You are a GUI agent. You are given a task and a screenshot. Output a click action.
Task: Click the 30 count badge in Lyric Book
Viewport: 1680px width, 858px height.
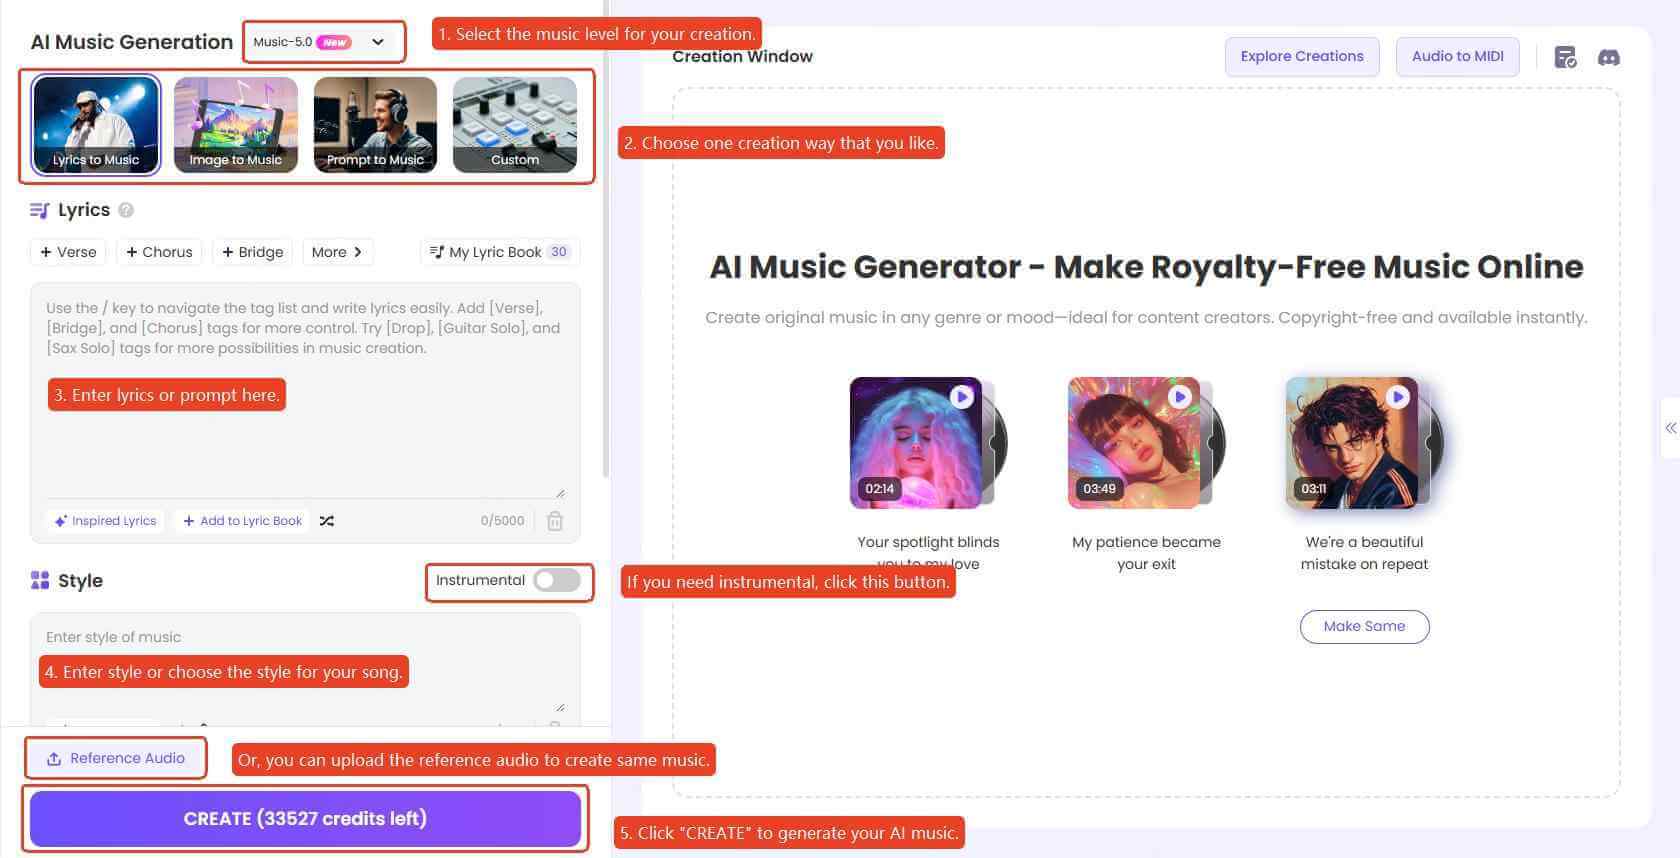point(559,252)
